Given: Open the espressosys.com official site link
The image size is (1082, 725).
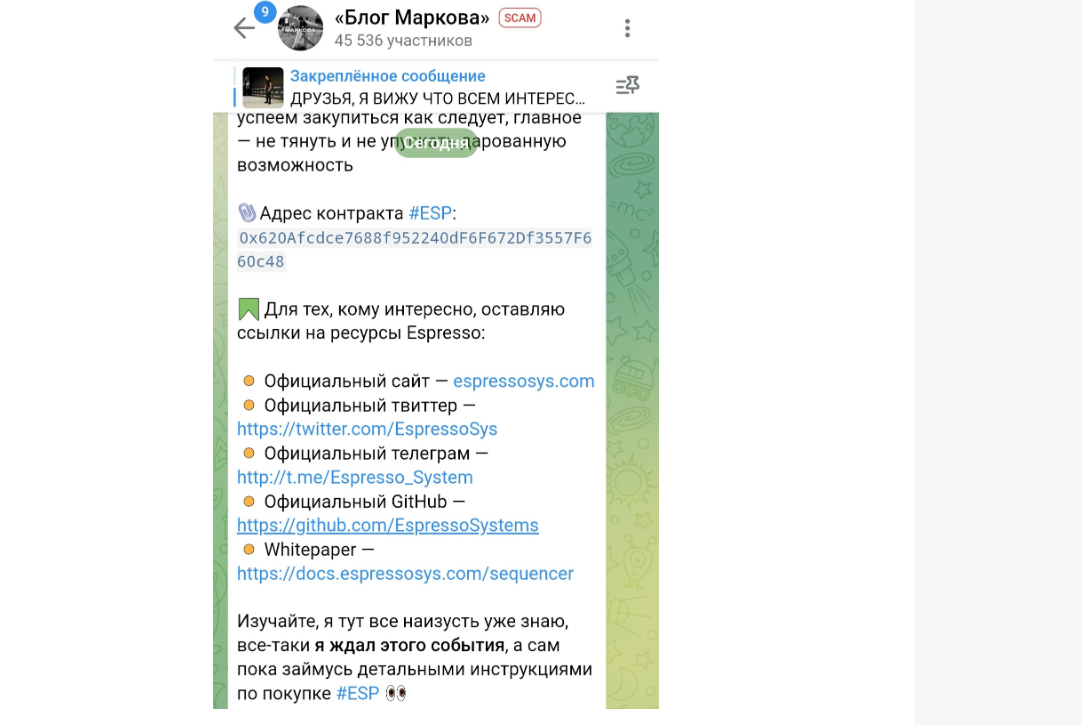Looking at the screenshot, I should point(524,381).
